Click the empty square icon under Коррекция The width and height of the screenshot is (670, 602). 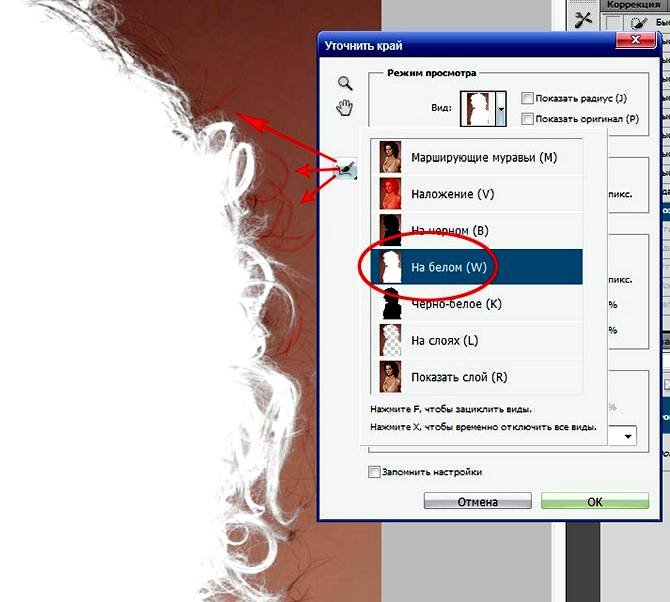pyautogui.click(x=613, y=23)
